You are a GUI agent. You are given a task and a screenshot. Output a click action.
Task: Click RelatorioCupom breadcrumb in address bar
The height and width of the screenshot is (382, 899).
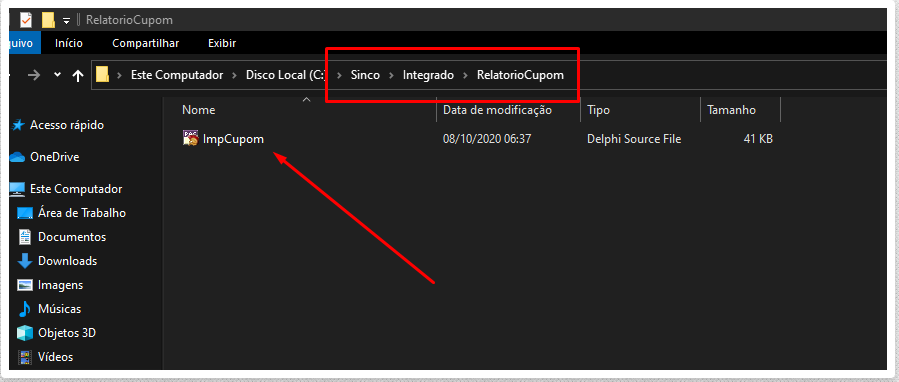coord(520,75)
